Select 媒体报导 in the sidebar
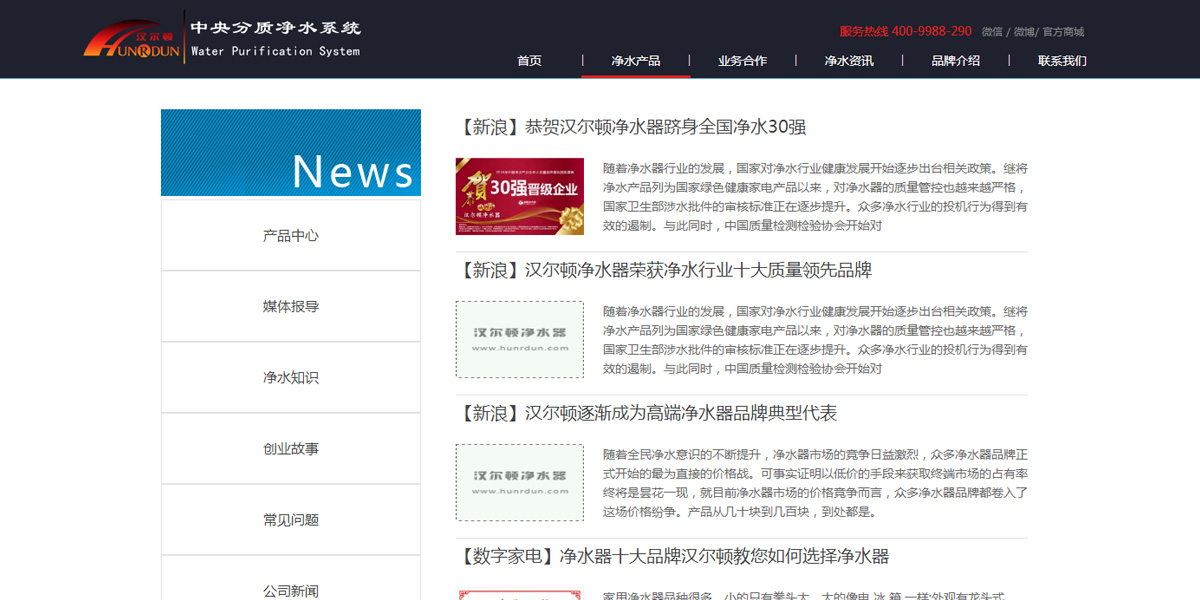This screenshot has height=600, width=1200. click(291, 307)
